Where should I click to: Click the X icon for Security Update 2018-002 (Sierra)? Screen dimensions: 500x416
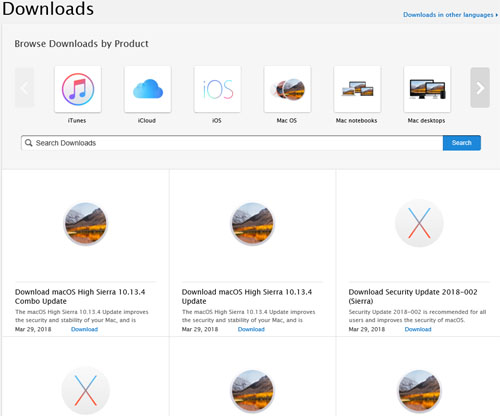[419, 223]
